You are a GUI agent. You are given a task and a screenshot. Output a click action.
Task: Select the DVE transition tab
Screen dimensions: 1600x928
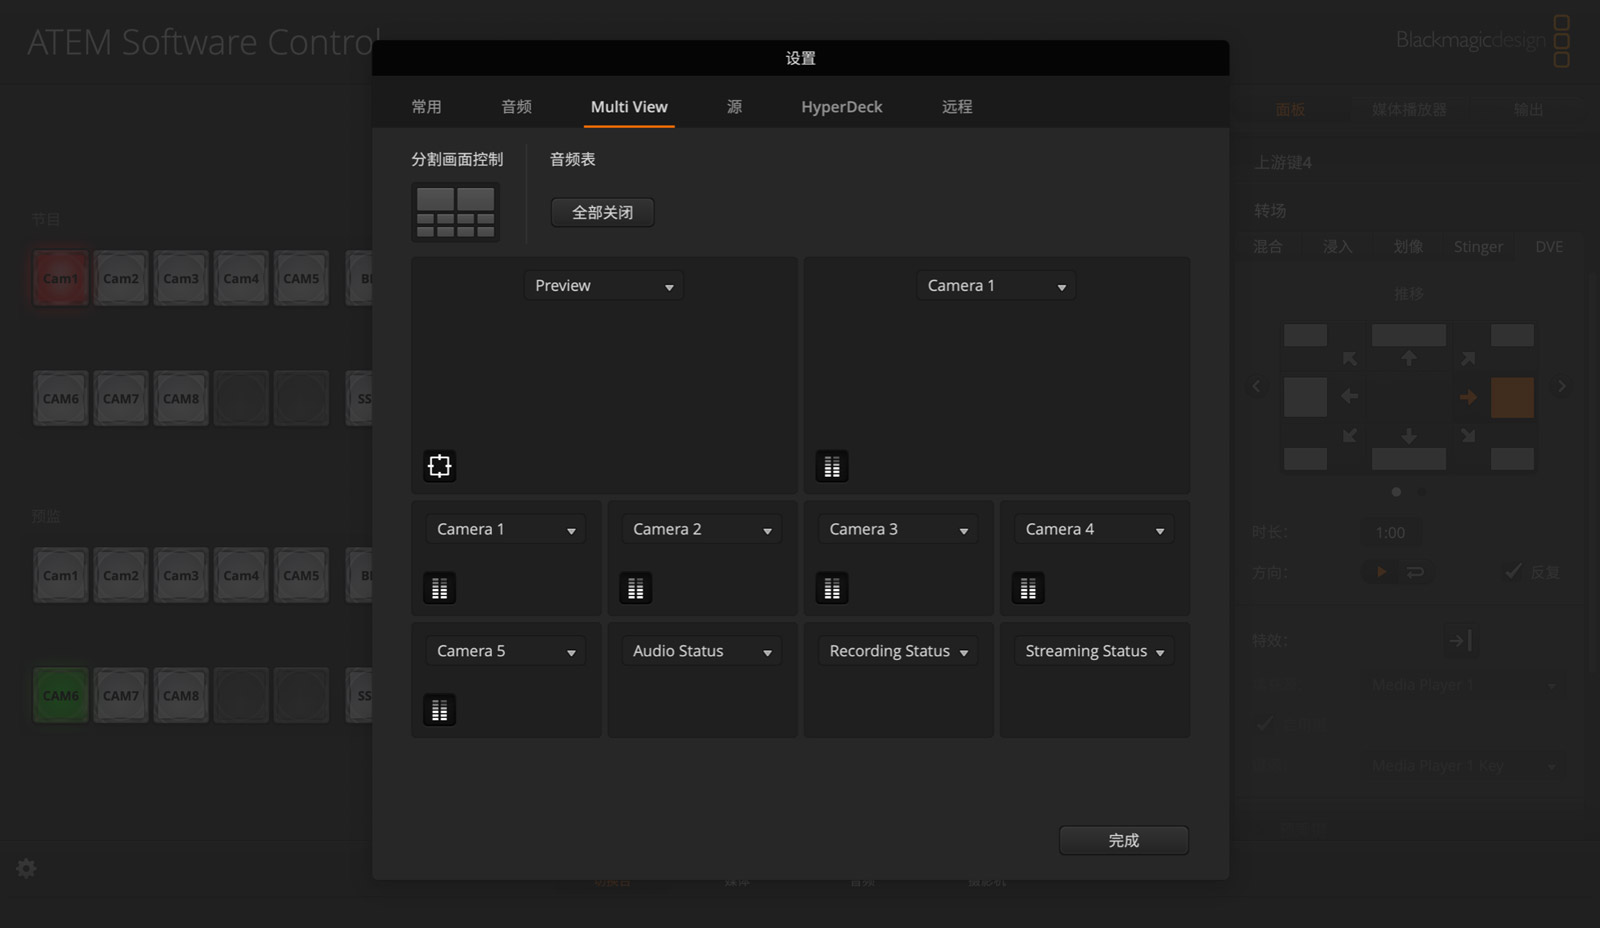(1549, 247)
